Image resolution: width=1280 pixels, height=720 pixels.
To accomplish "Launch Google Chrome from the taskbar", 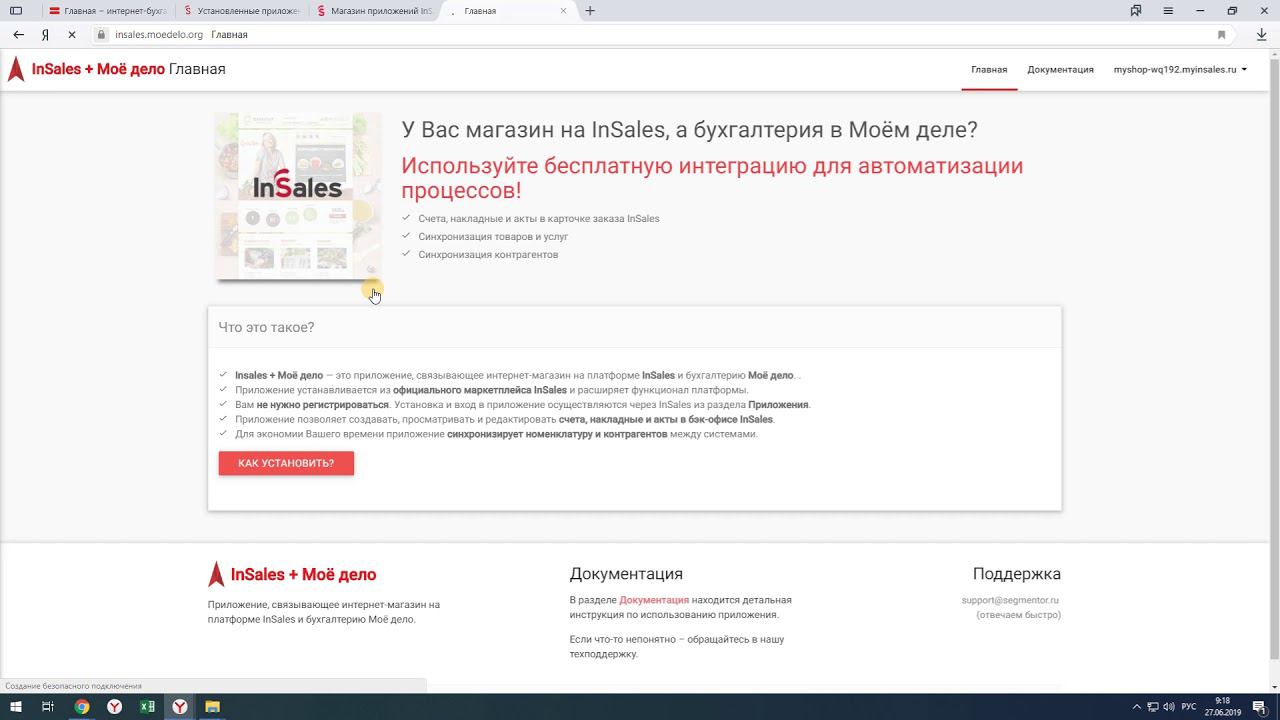I will point(82,707).
